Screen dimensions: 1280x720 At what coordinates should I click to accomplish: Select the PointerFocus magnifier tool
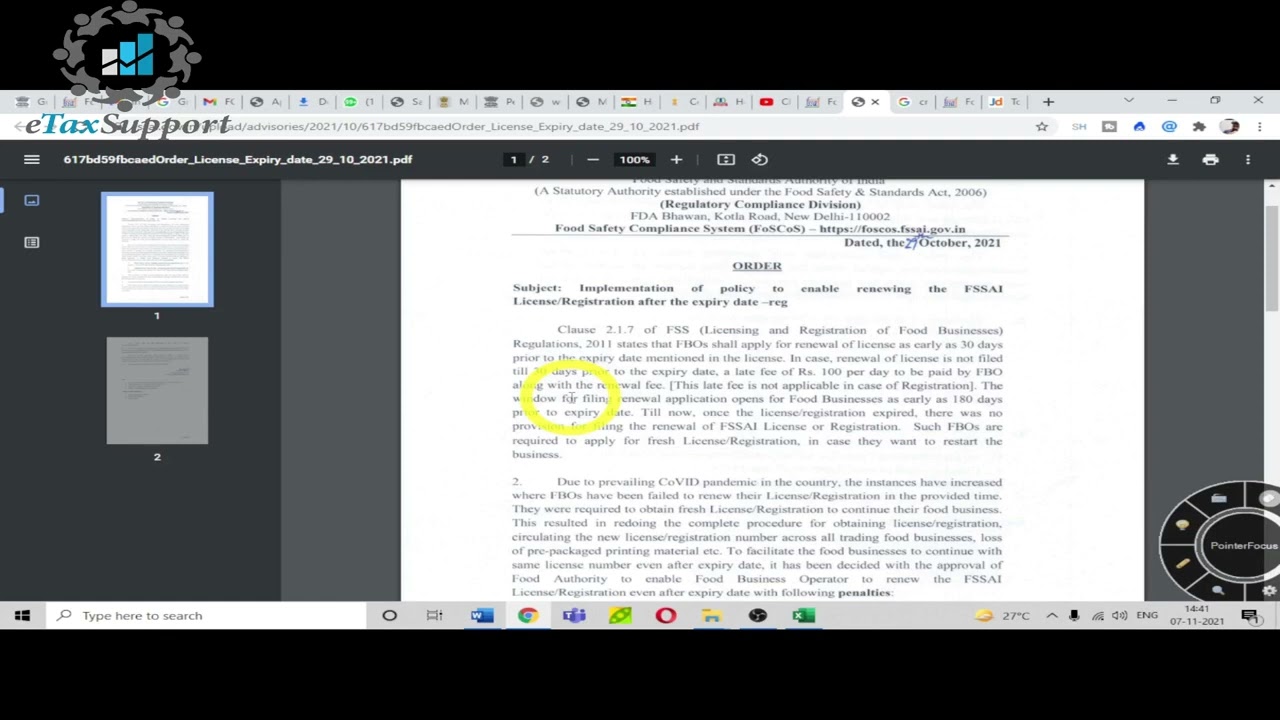[x=1218, y=591]
